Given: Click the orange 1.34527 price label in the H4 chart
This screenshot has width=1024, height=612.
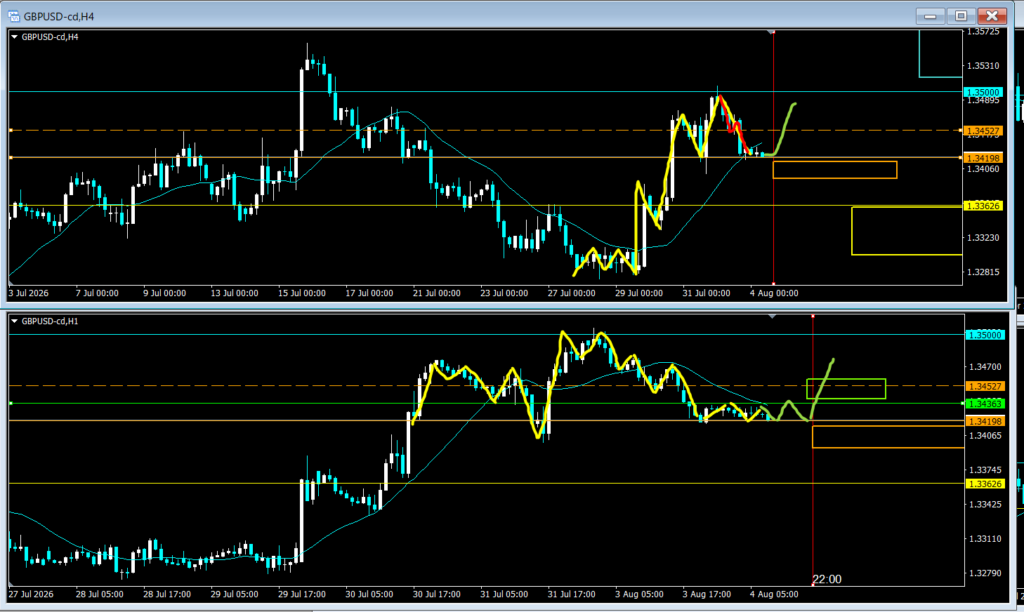Looking at the screenshot, I should [x=984, y=131].
